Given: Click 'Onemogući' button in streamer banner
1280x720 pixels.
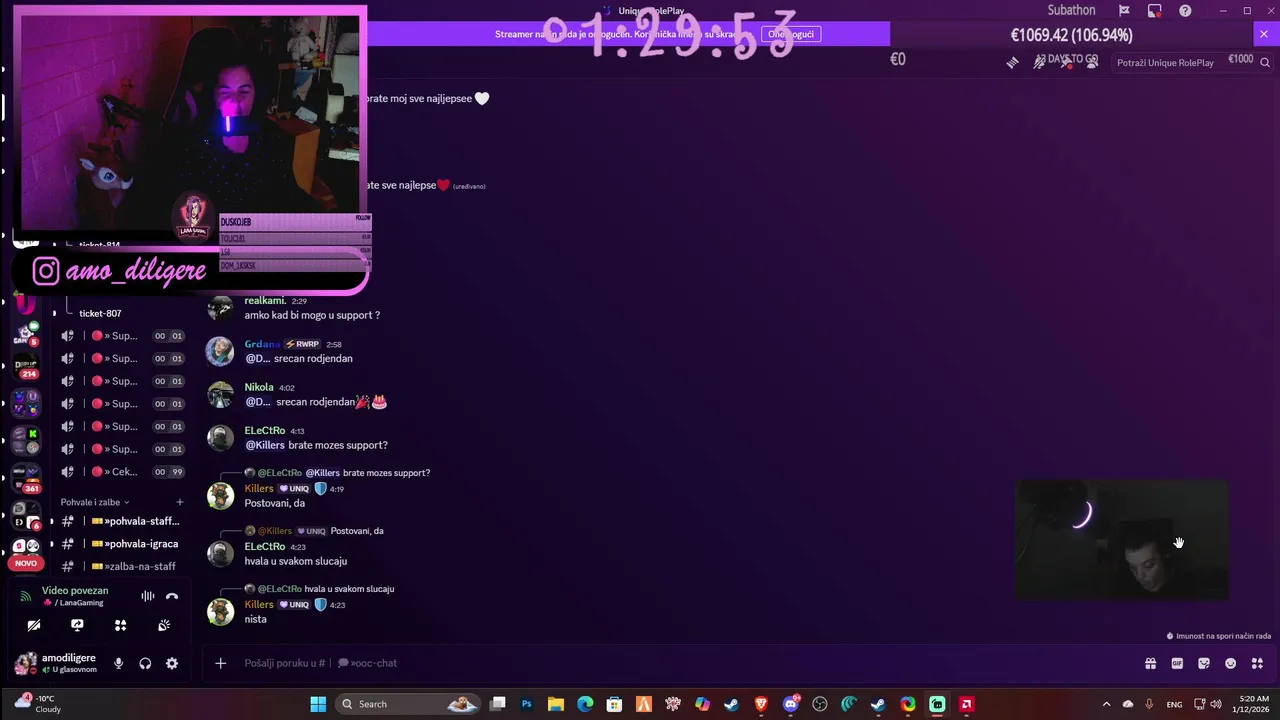Looking at the screenshot, I should 791,34.
